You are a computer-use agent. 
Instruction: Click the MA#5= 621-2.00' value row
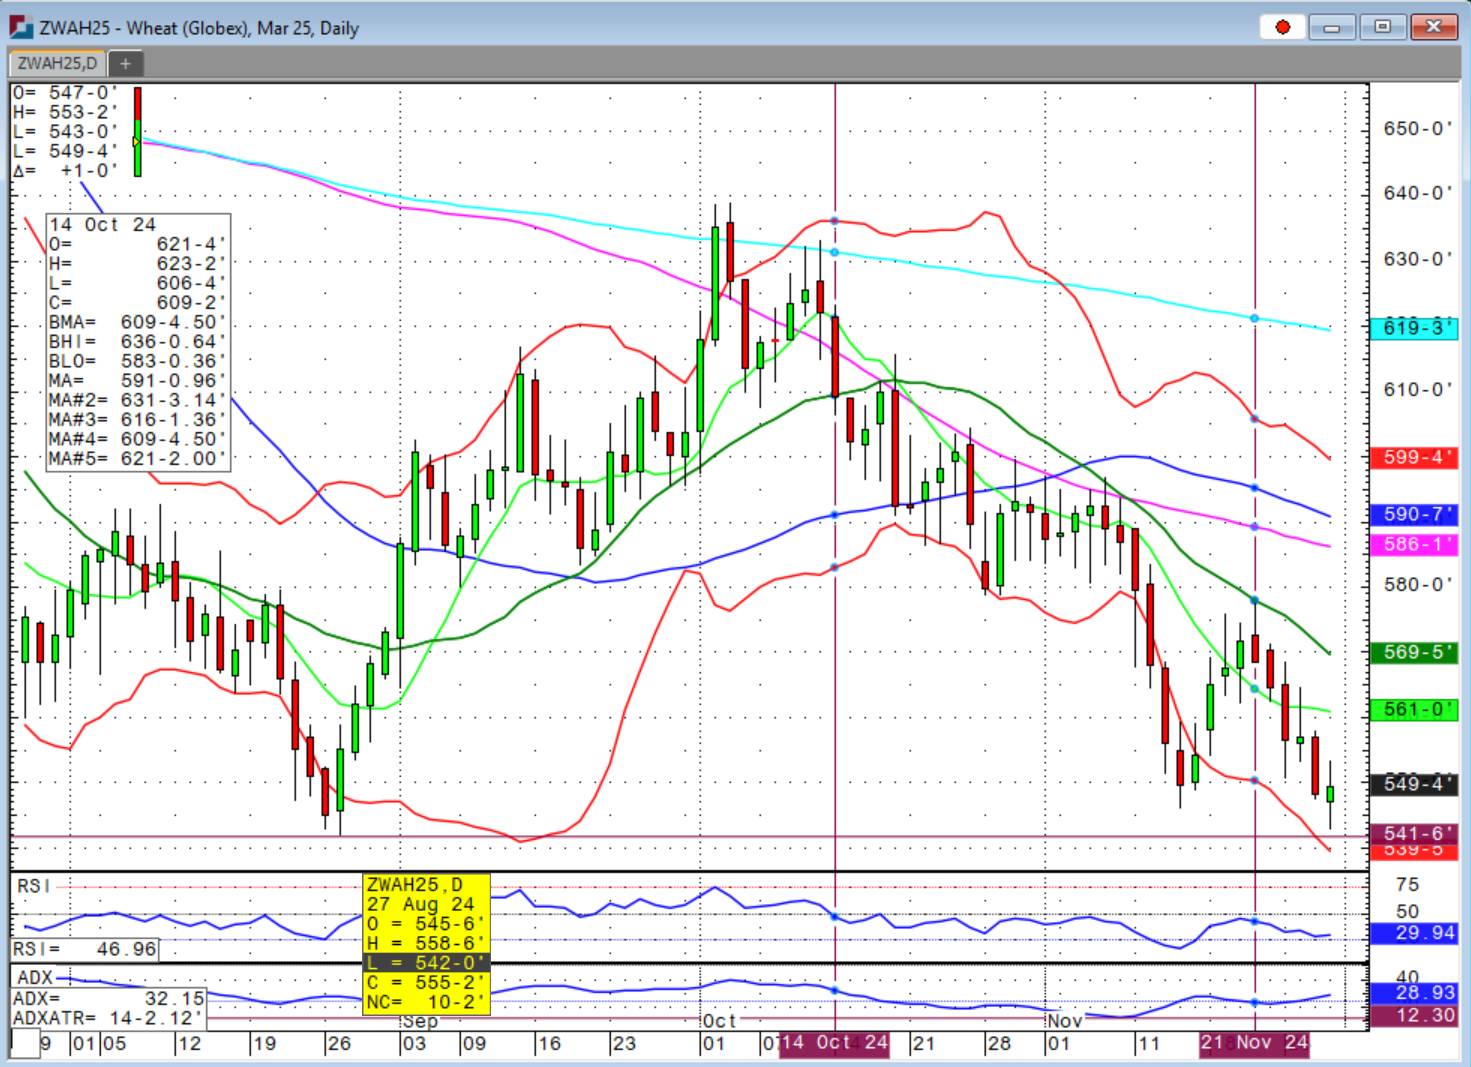coord(138,459)
